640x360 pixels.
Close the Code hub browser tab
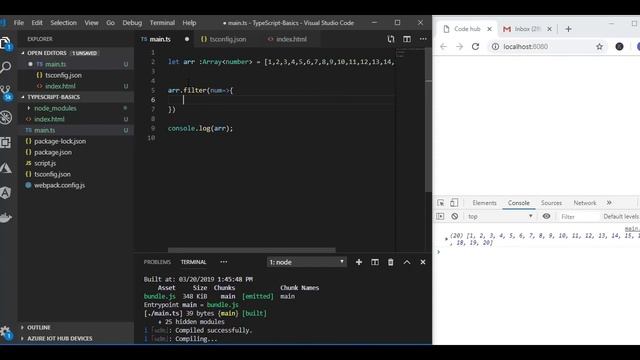(x=489, y=29)
